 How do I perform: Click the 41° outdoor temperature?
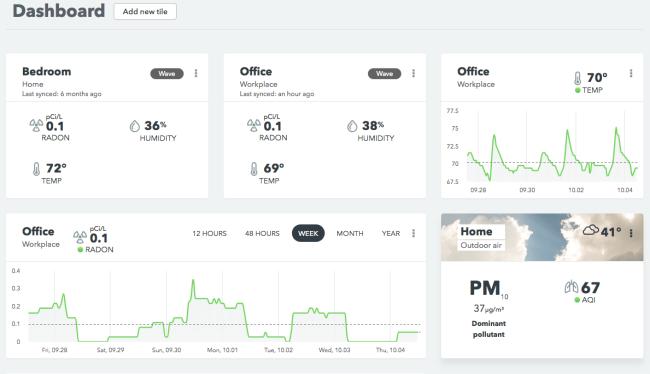611,231
